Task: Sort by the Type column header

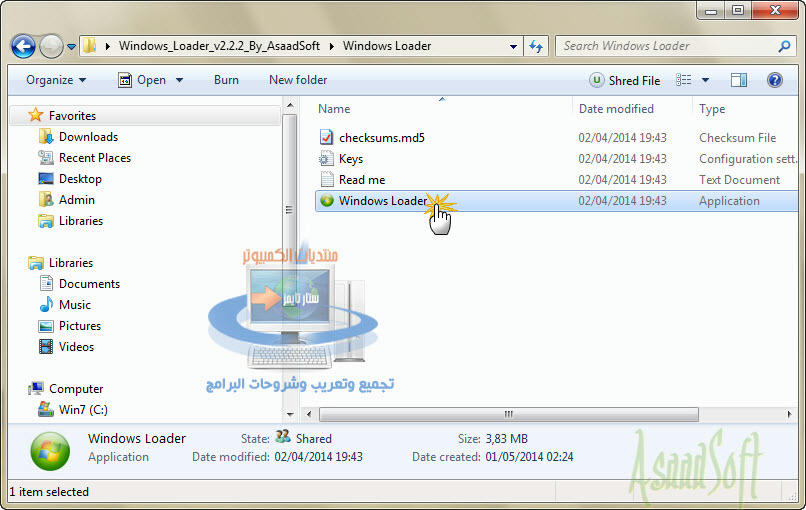Action: [712, 109]
